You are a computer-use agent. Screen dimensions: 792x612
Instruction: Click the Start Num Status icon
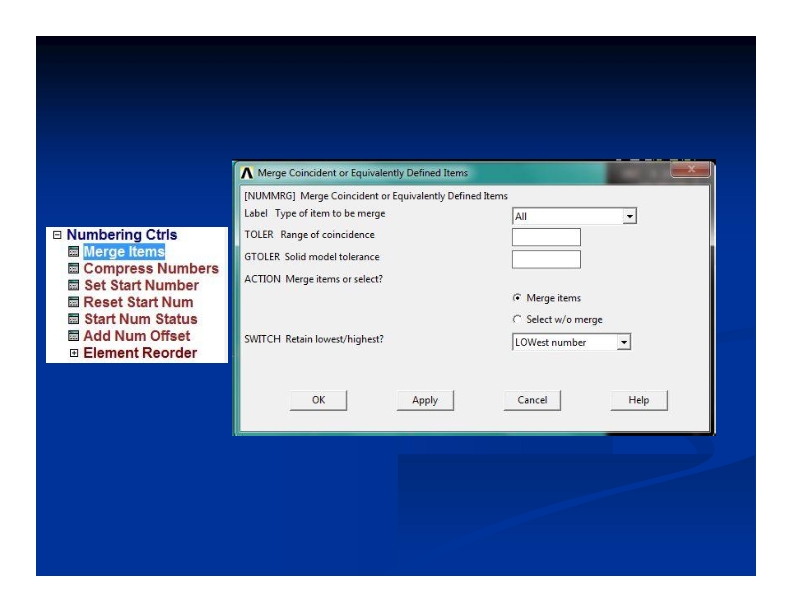point(73,320)
